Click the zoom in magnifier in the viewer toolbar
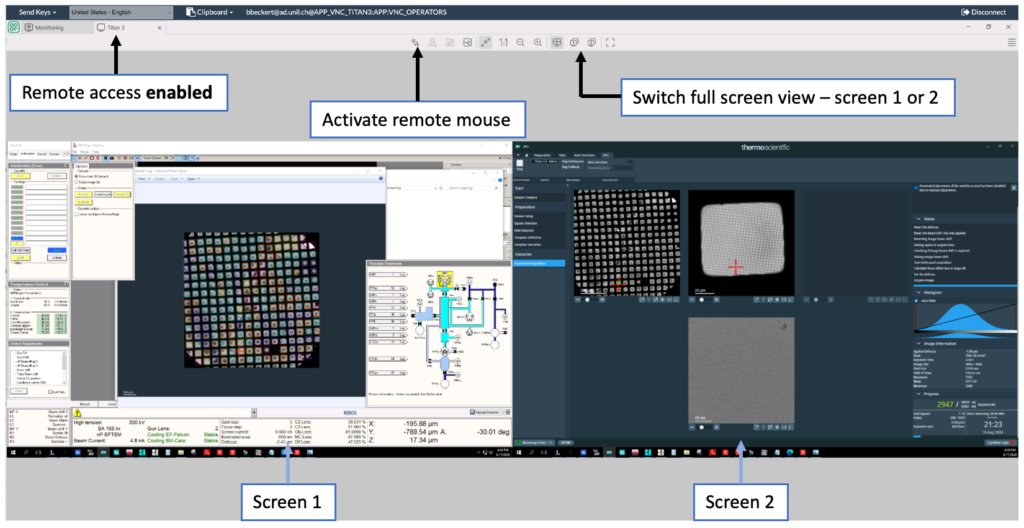Viewport: 1024px width, 528px height. coord(537,42)
